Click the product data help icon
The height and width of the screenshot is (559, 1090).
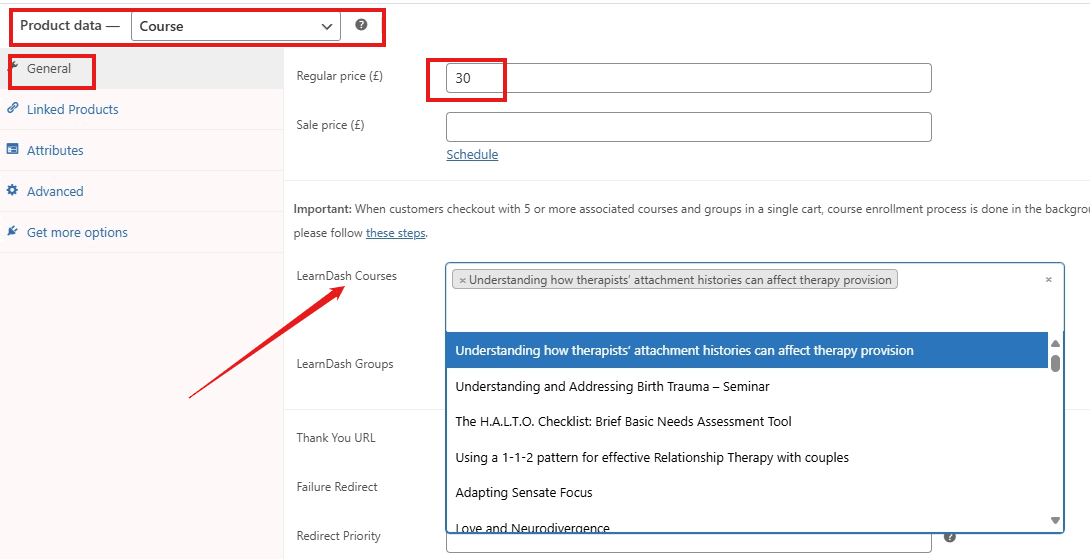[x=361, y=25]
